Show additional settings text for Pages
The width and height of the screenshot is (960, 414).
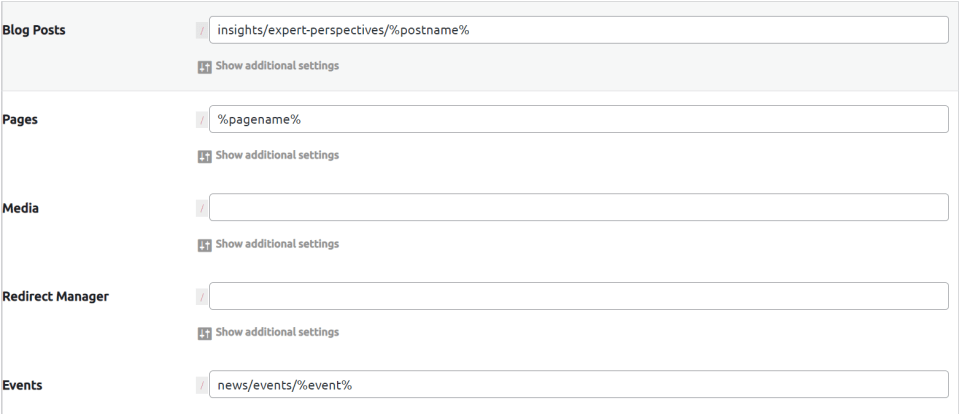click(x=277, y=156)
